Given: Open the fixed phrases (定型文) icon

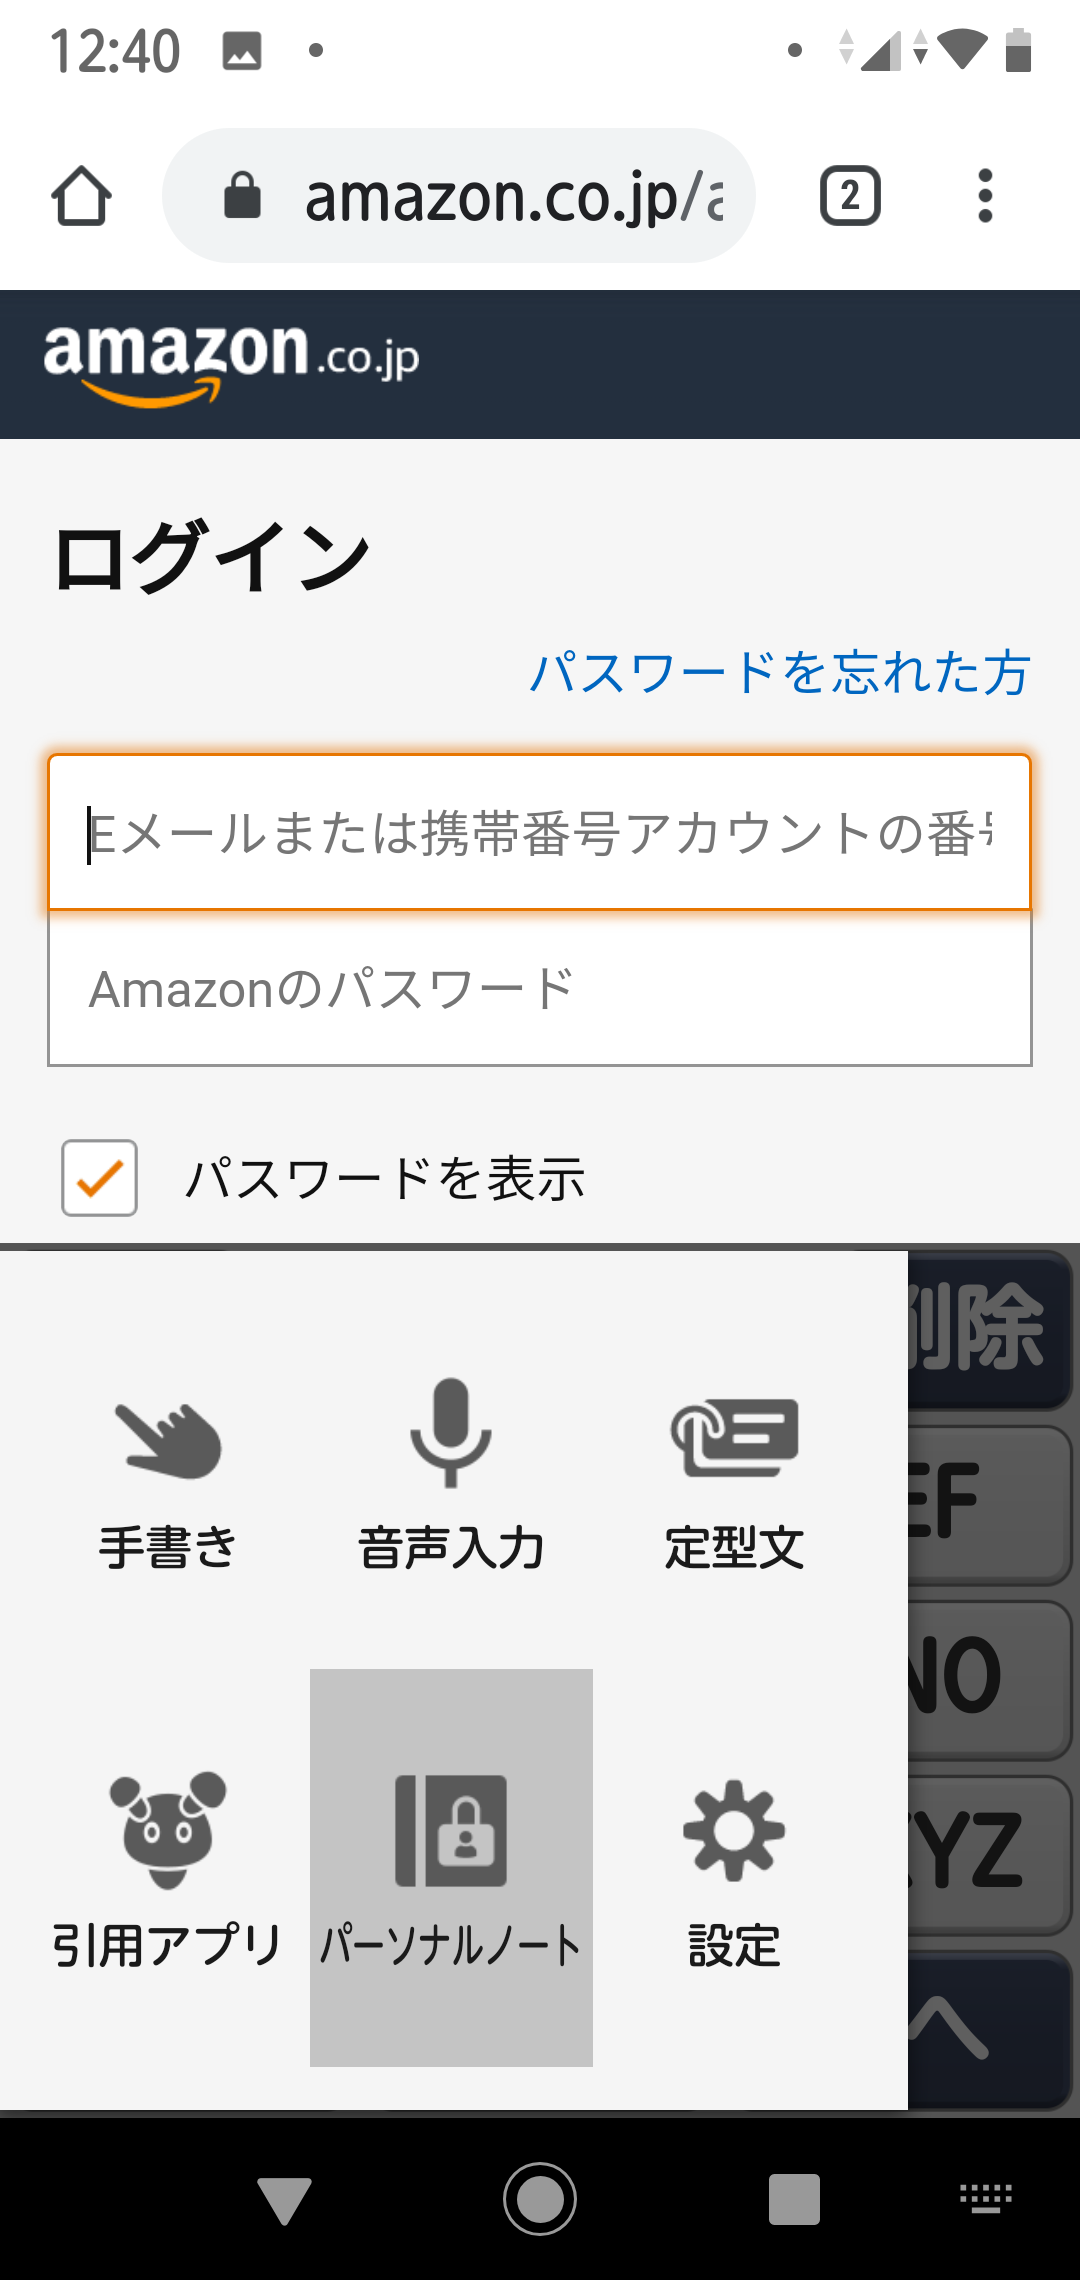Looking at the screenshot, I should click(735, 1436).
